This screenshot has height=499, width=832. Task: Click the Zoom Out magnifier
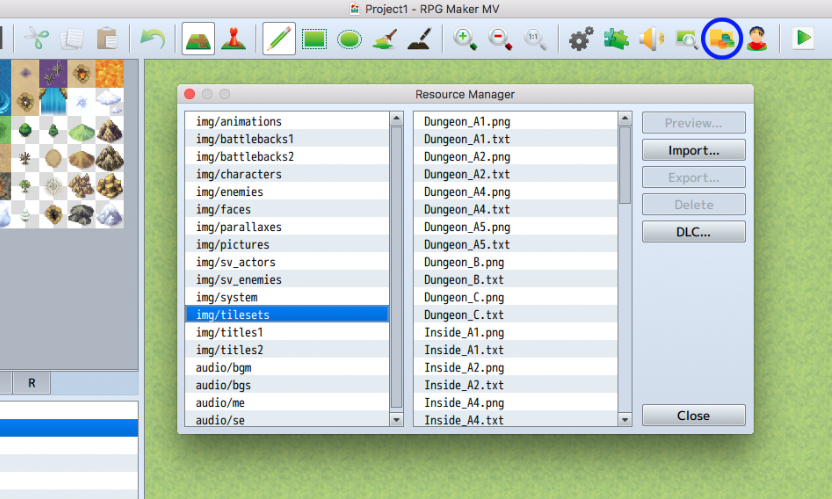point(500,39)
